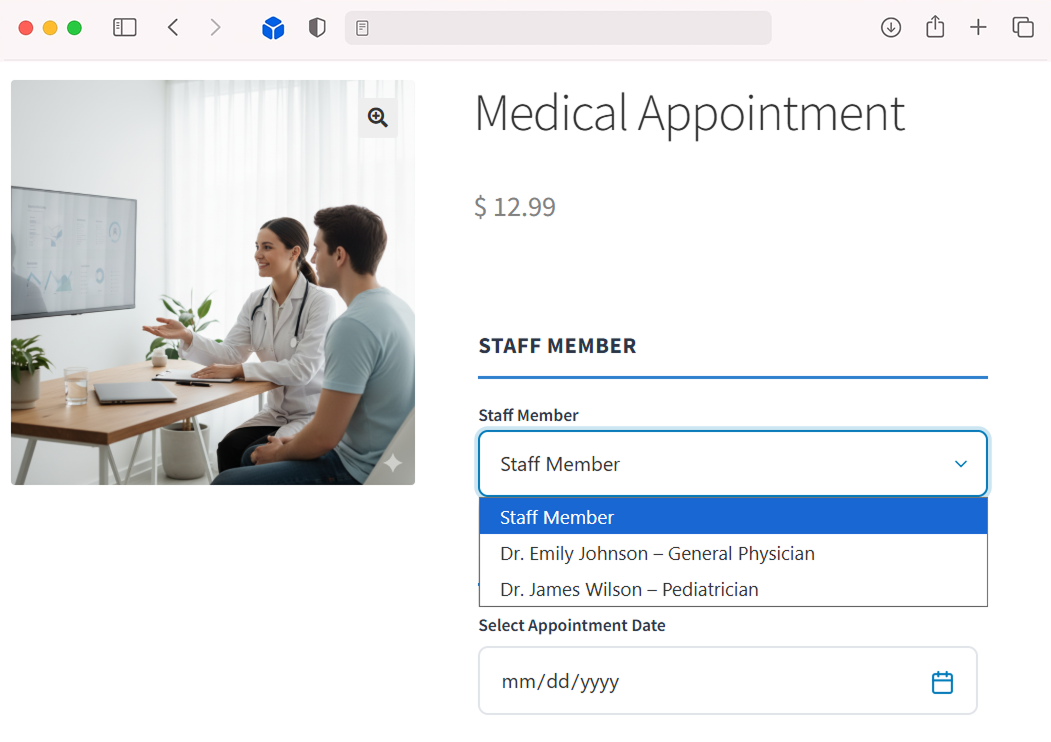Open the blue cube extension

click(273, 28)
